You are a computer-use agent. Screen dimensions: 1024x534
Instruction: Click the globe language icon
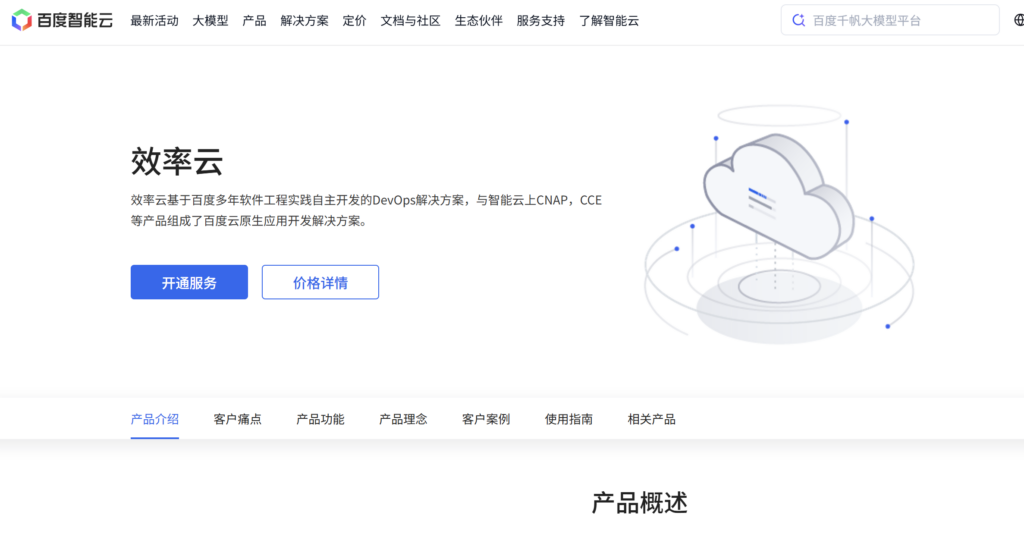pyautogui.click(x=1019, y=20)
